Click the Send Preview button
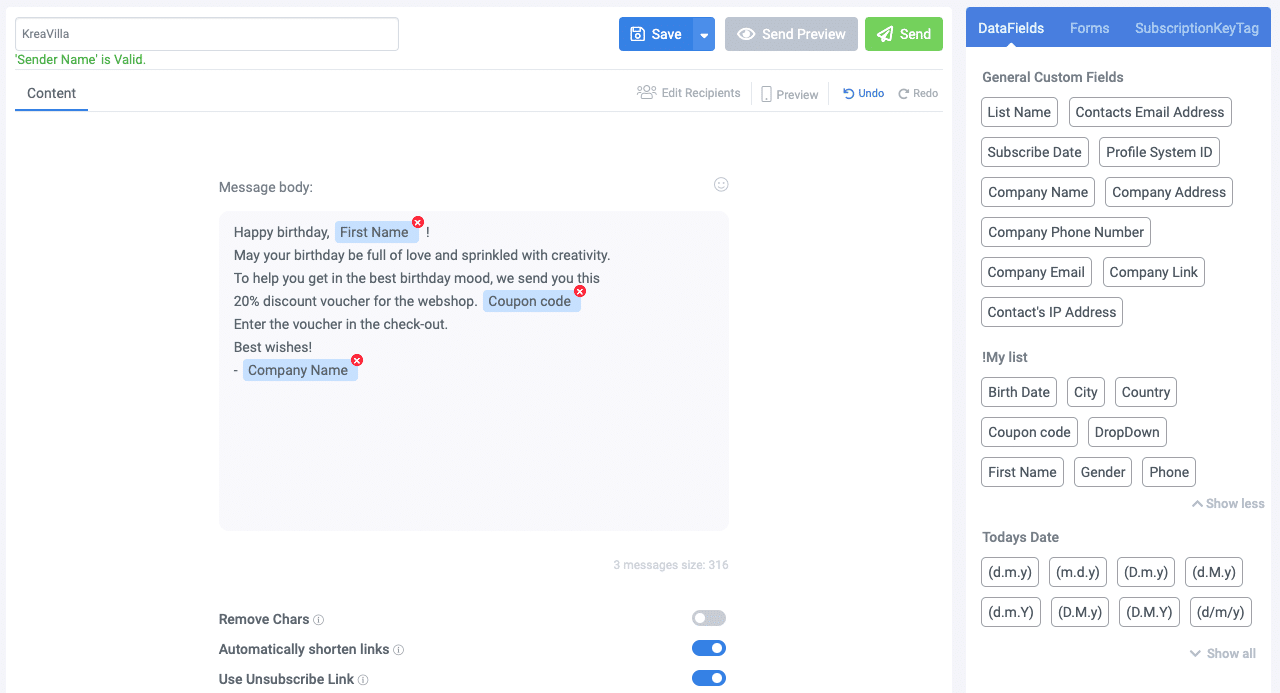Image resolution: width=1280 pixels, height=693 pixels. [x=791, y=34]
